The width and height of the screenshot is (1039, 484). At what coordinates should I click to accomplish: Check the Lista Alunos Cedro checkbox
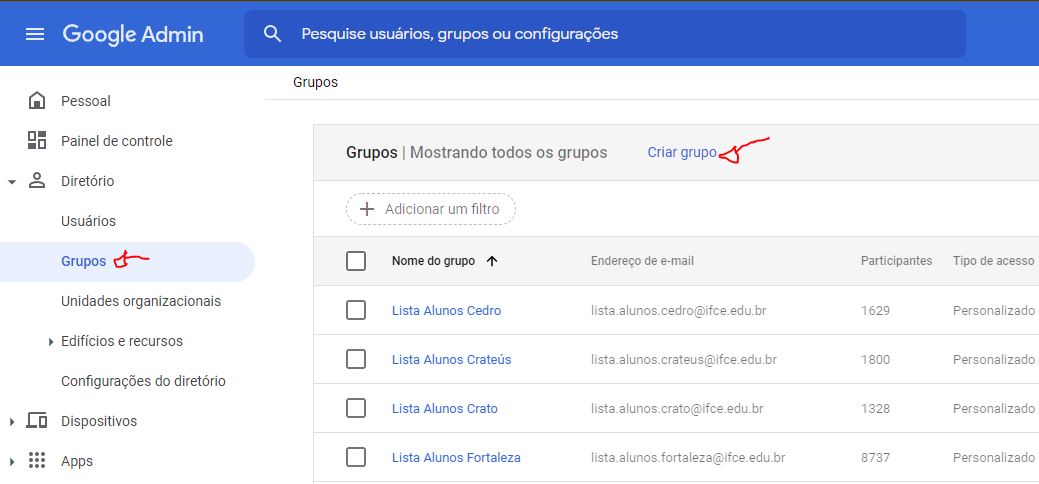pyautogui.click(x=356, y=310)
